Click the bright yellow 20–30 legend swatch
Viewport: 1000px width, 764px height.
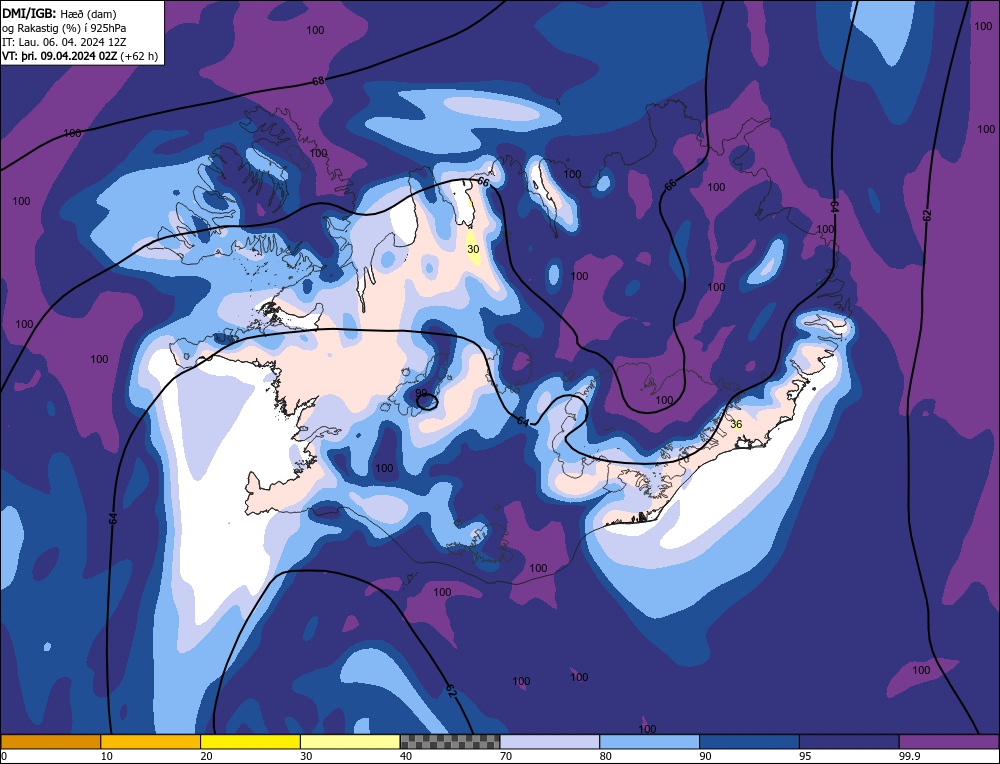(x=251, y=741)
